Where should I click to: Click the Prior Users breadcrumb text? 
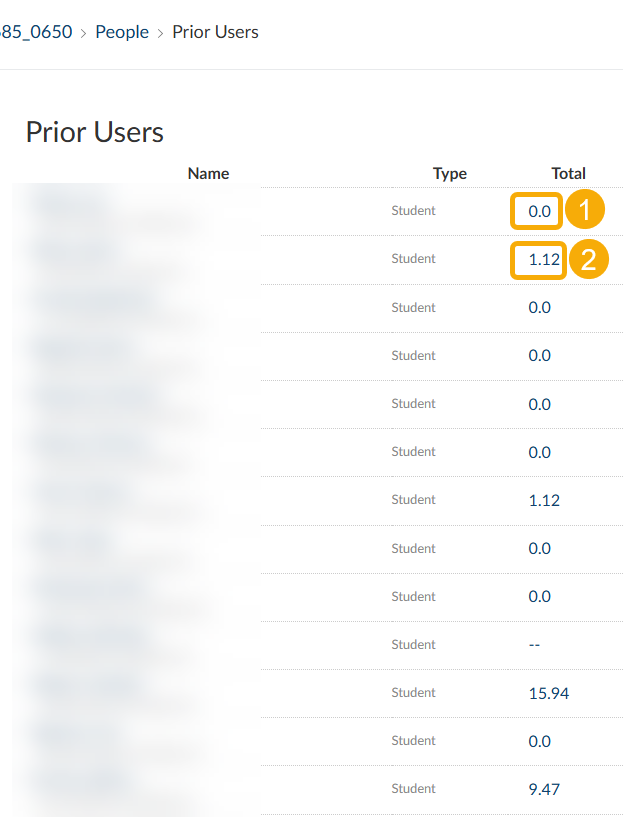215,32
